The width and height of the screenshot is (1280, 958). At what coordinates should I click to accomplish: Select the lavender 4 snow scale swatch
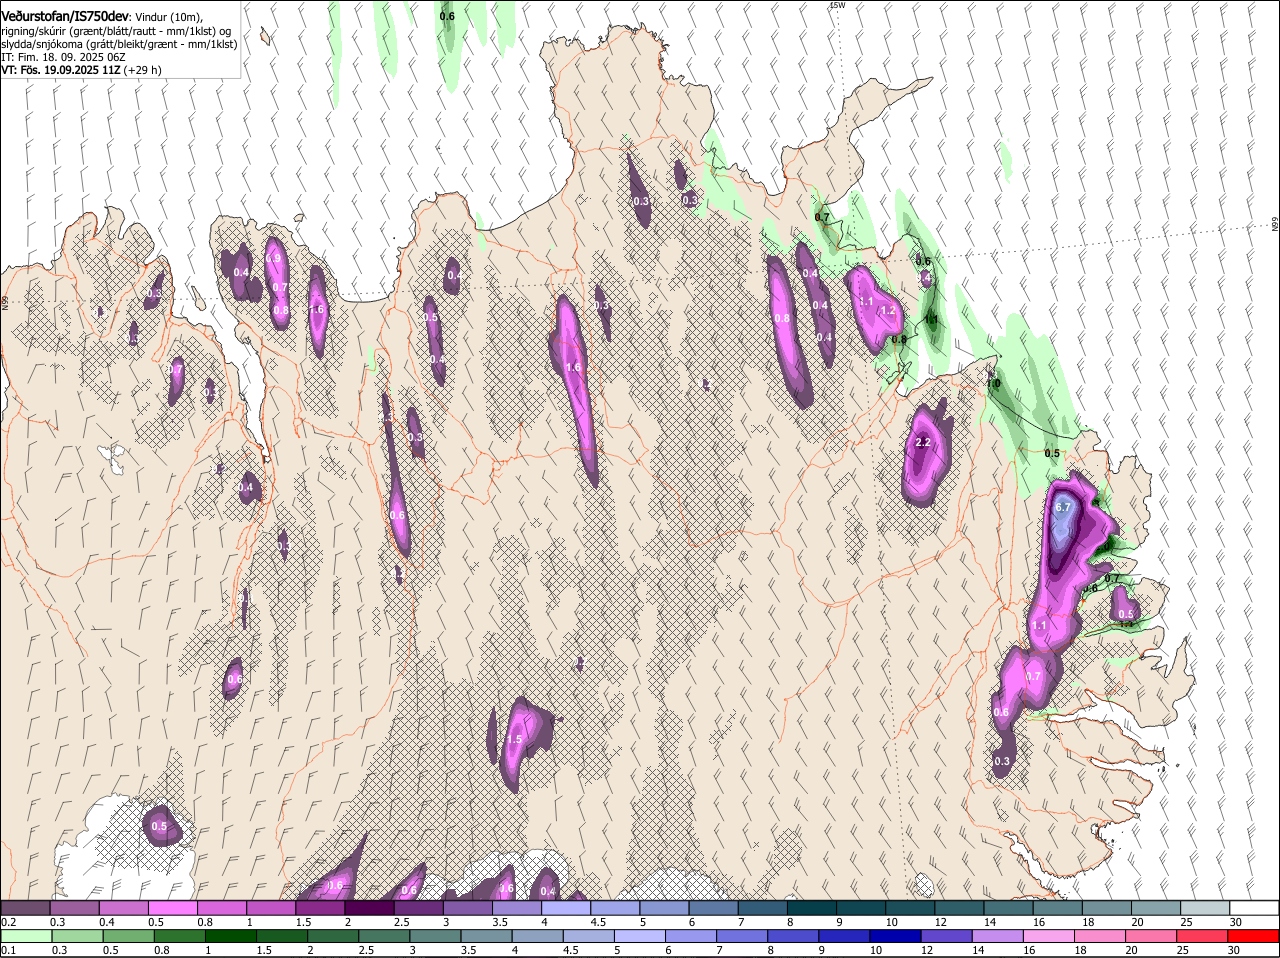tap(568, 907)
